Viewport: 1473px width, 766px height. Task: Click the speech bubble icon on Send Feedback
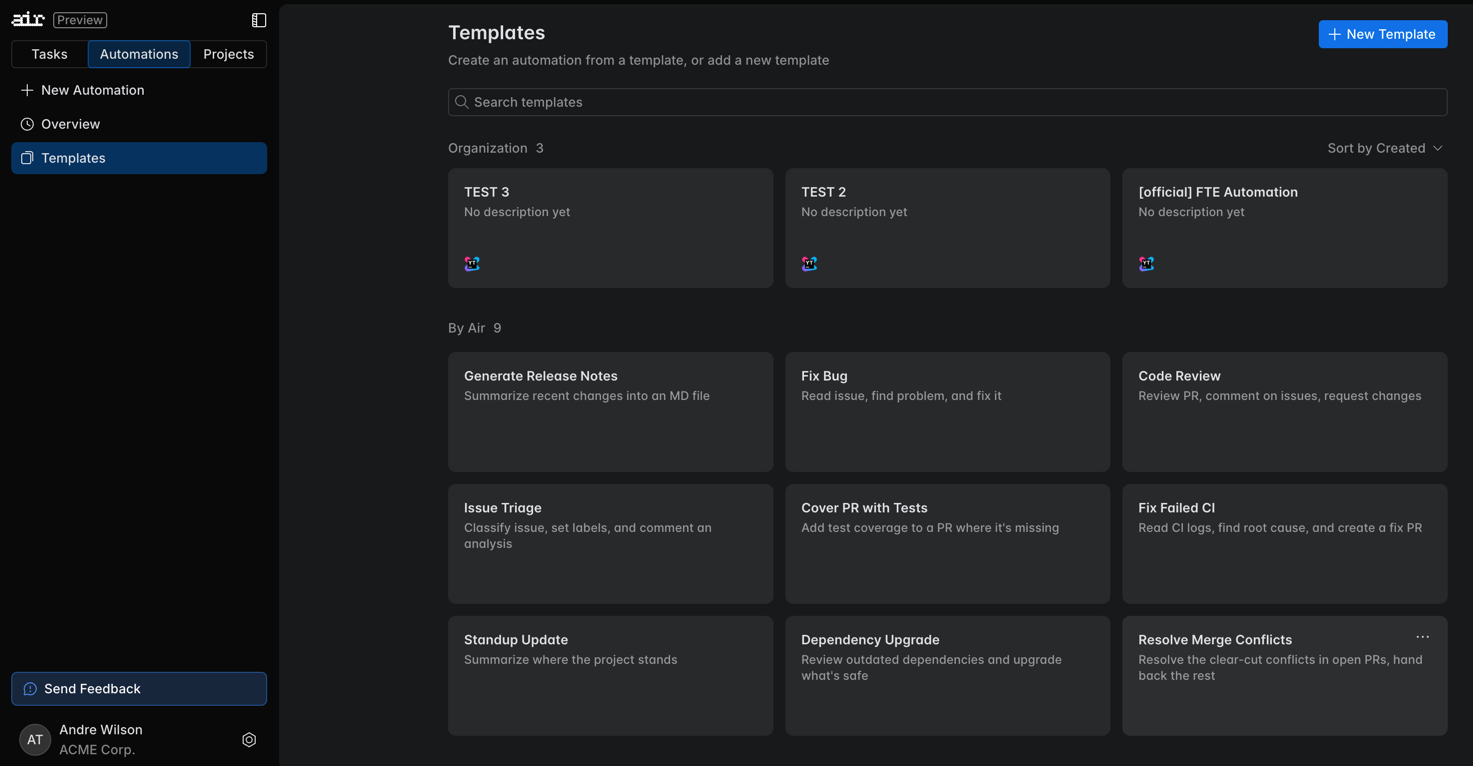[x=30, y=689]
